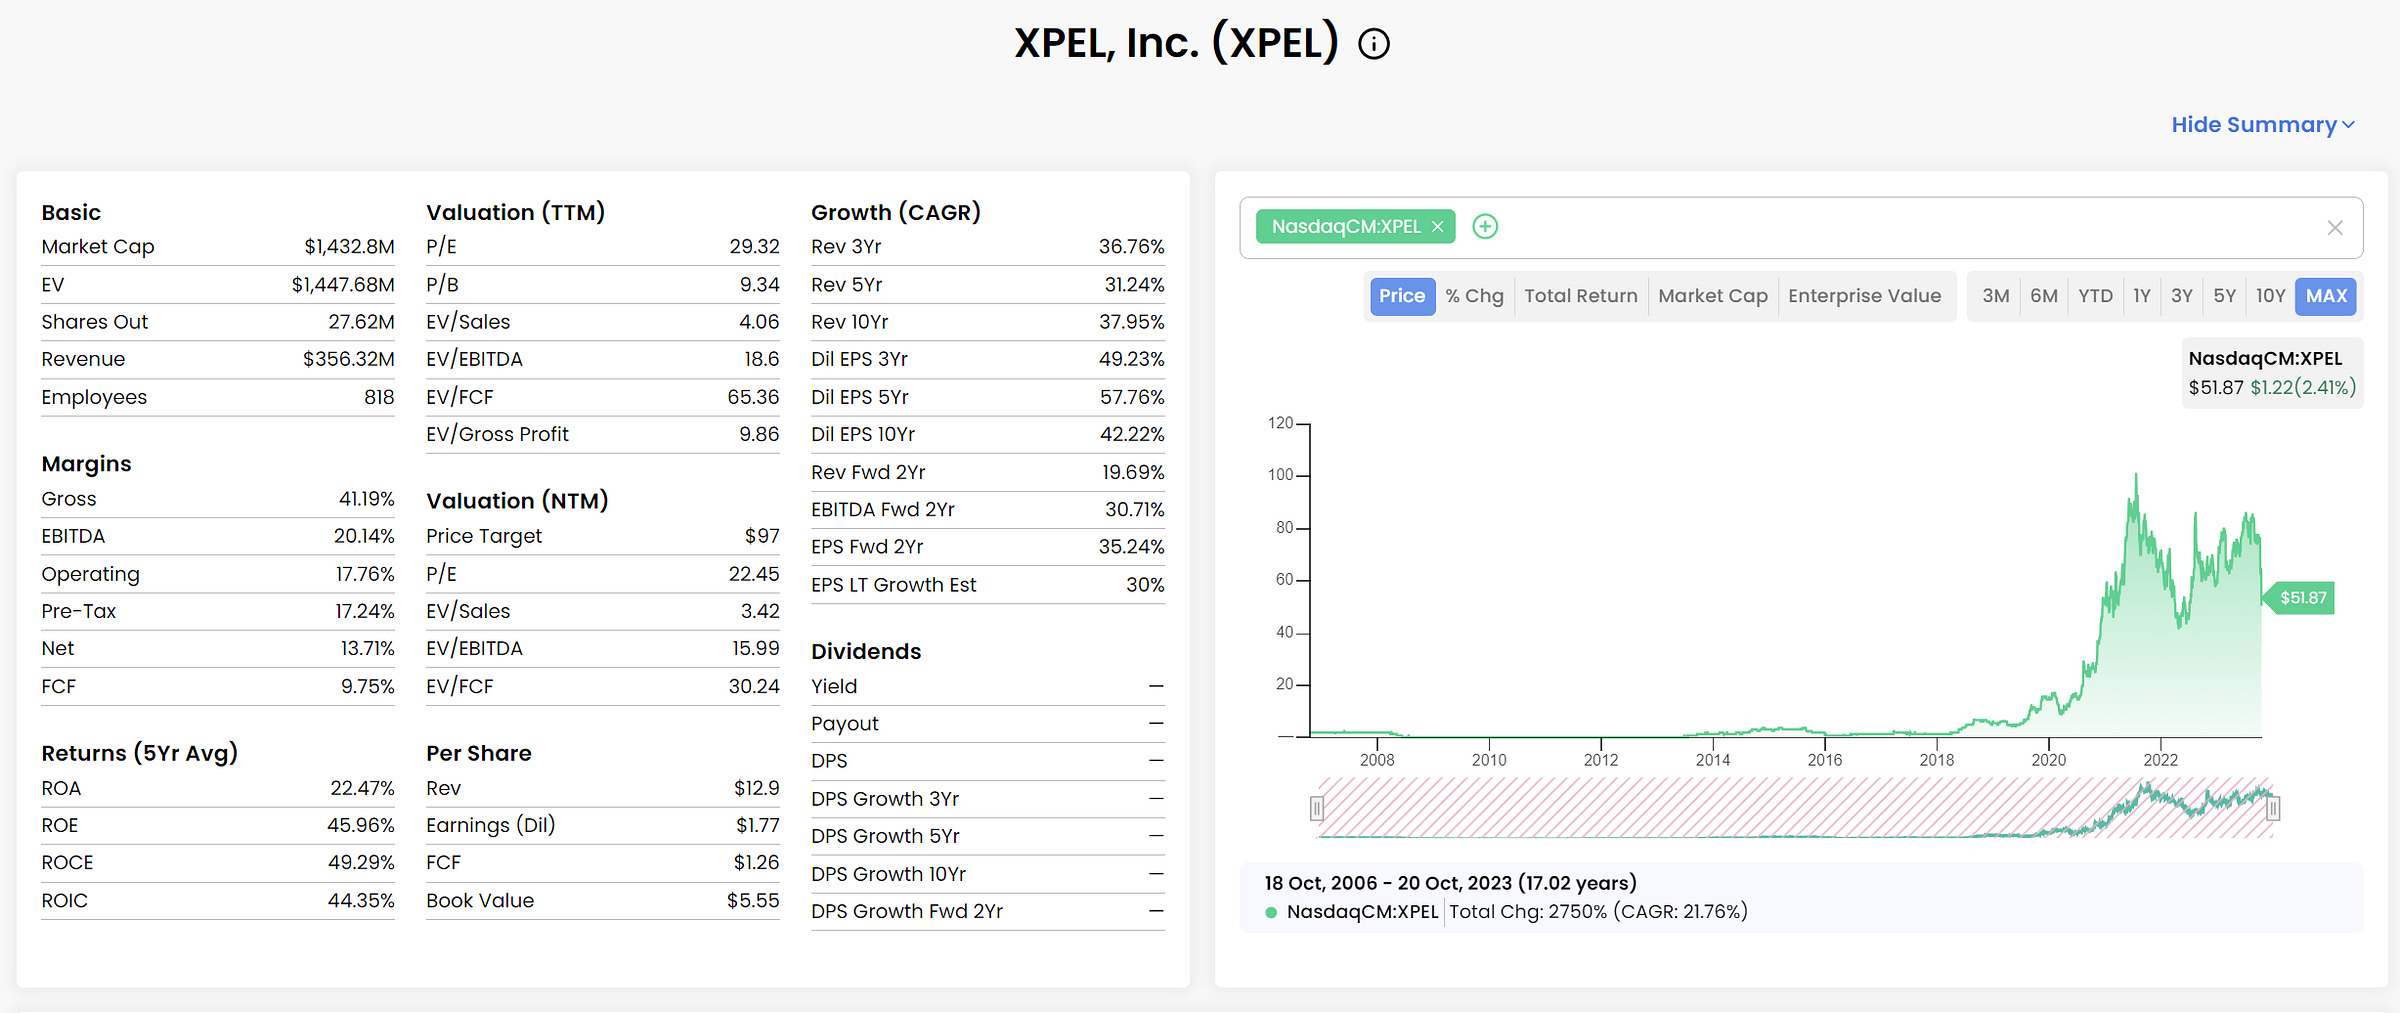This screenshot has width=2400, height=1013.
Task: Click the Earnings (Dil) value $1.77
Action: click(x=757, y=825)
